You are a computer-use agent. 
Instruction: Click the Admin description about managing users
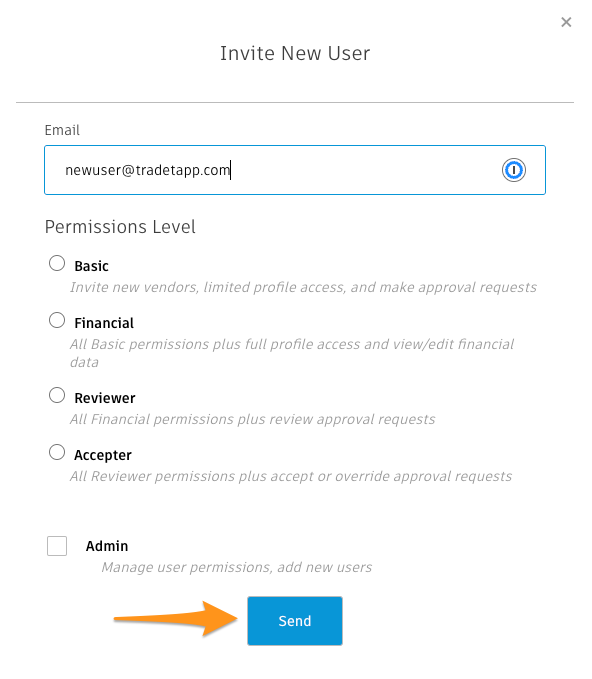[236, 567]
